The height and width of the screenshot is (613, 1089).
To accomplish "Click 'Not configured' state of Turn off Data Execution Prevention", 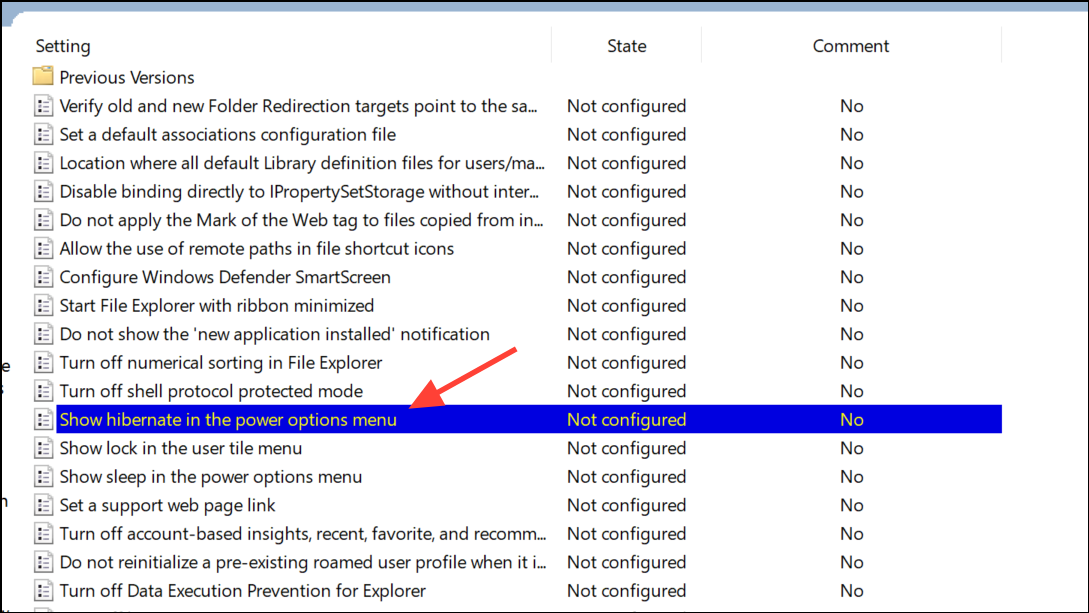I will 626,589.
